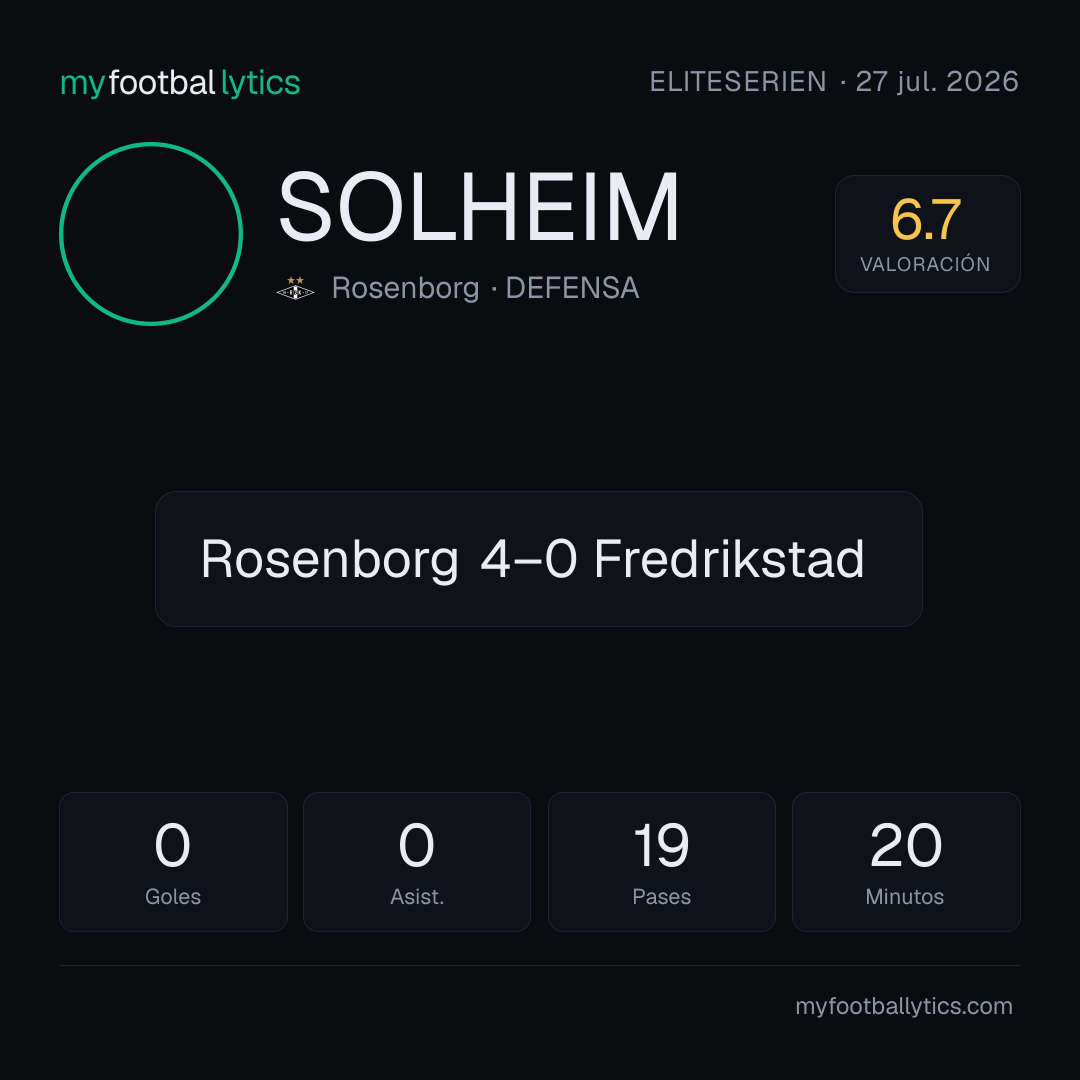Click the DEFENSA position label
Viewport: 1080px width, 1080px height.
[572, 288]
